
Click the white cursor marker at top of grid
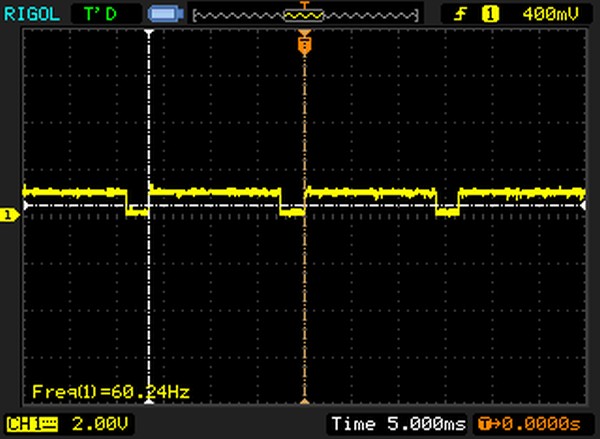pos(149,35)
